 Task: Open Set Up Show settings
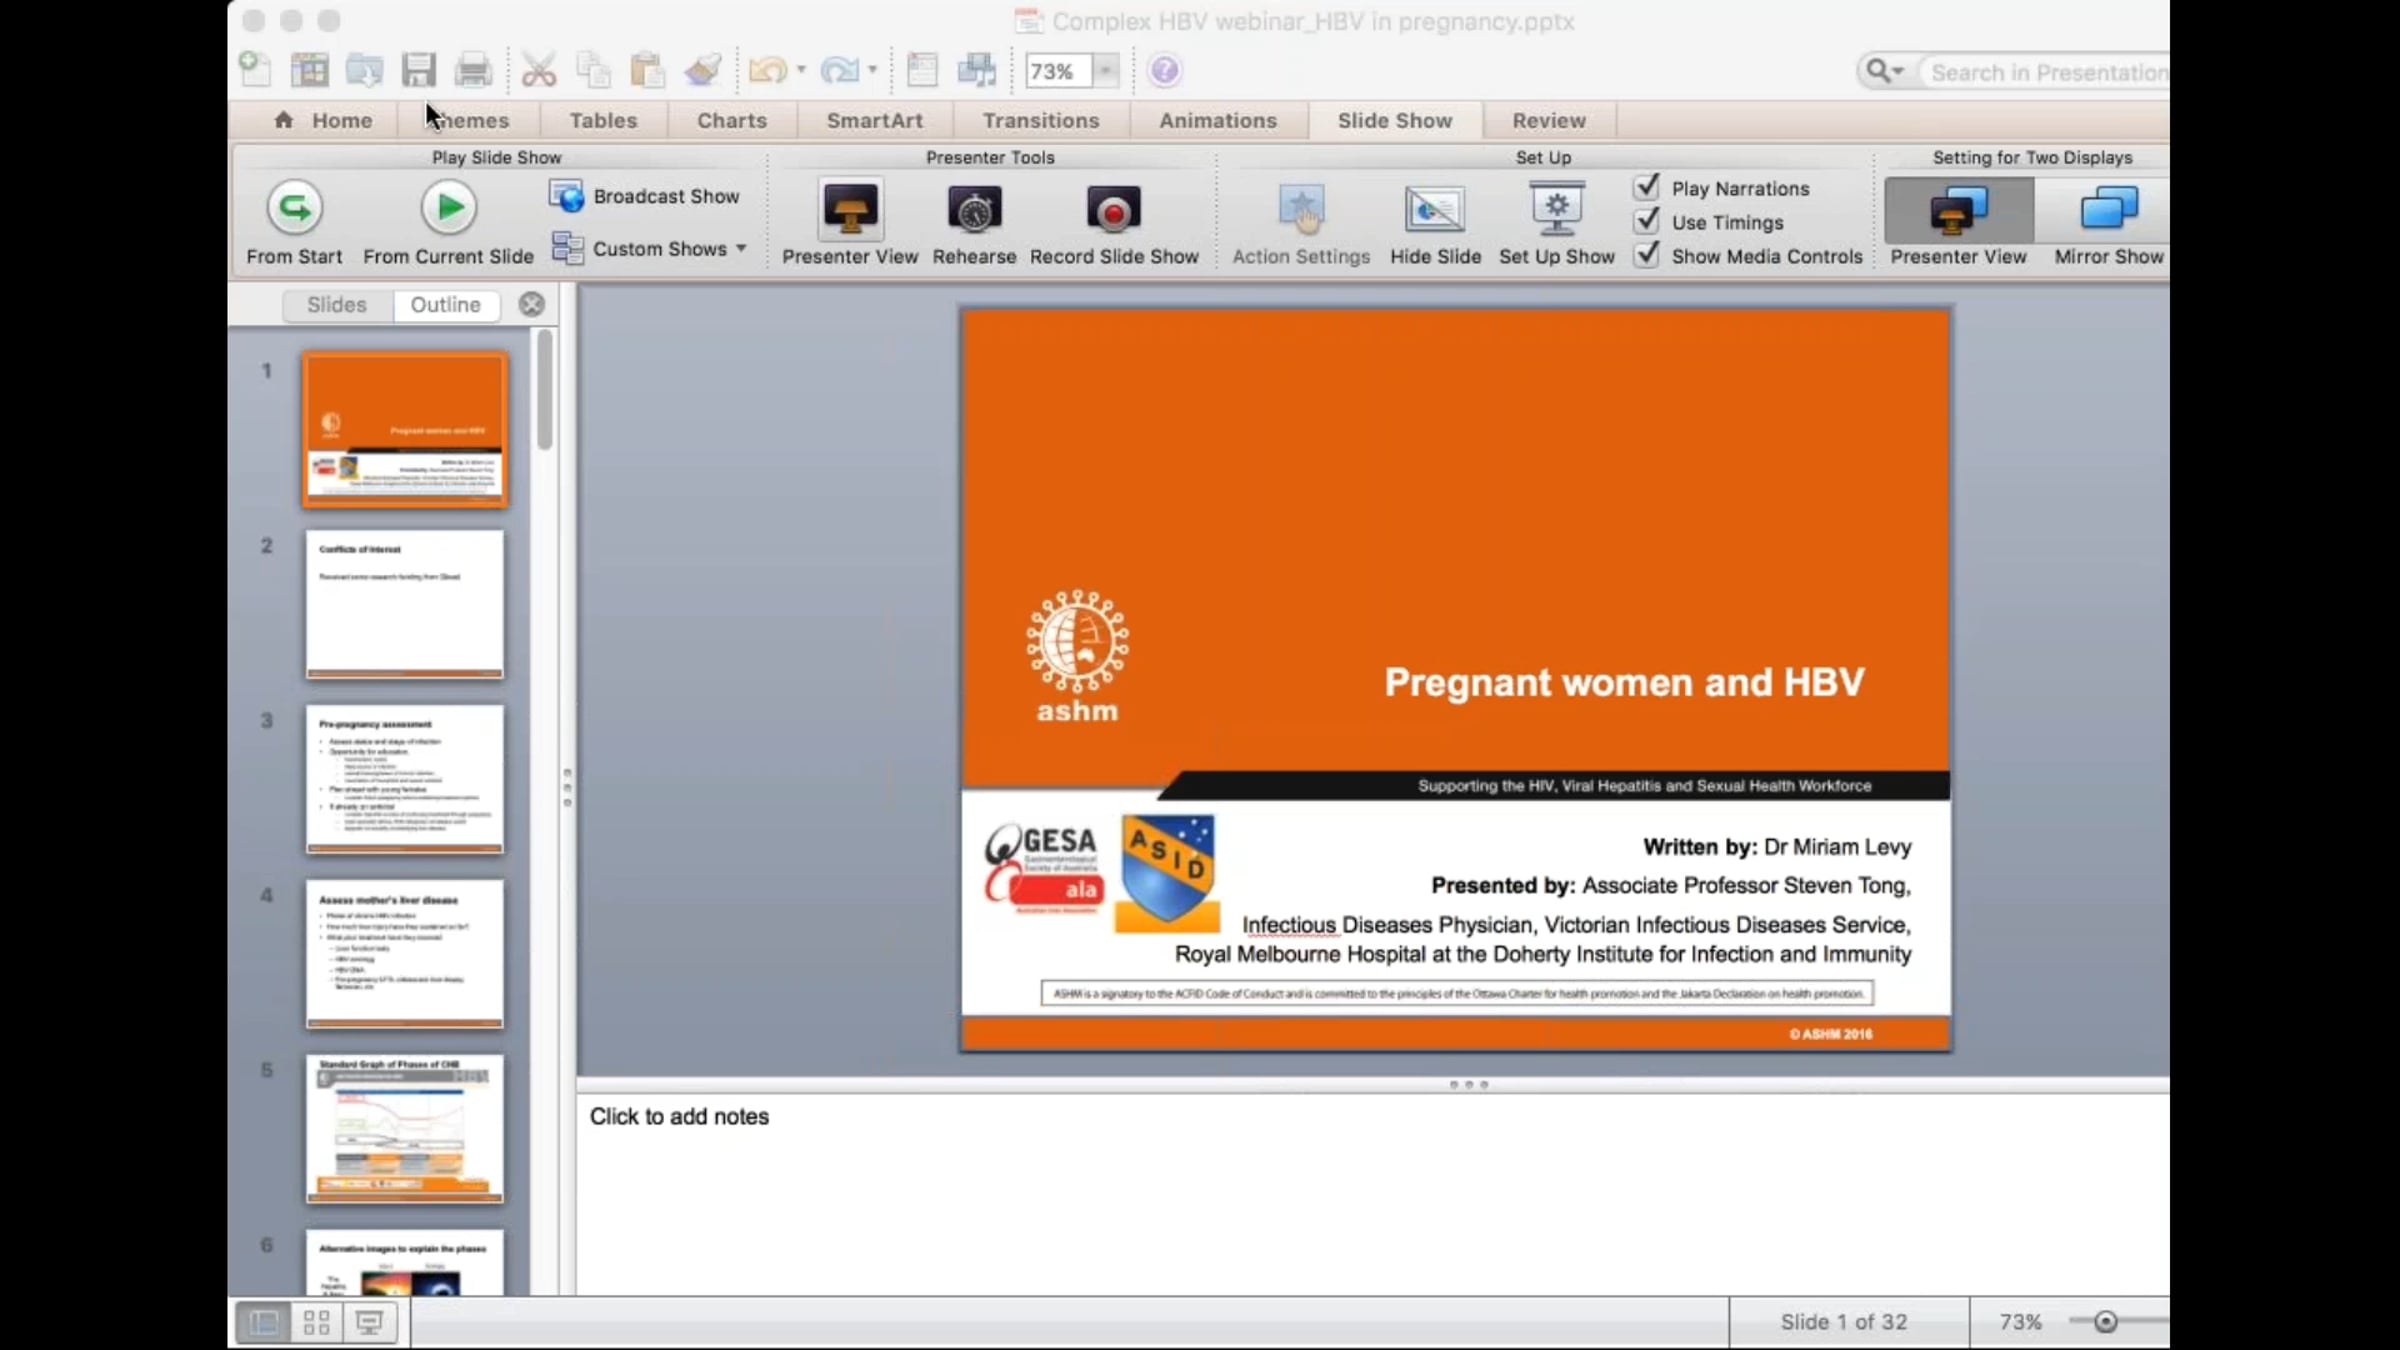[x=1556, y=211]
